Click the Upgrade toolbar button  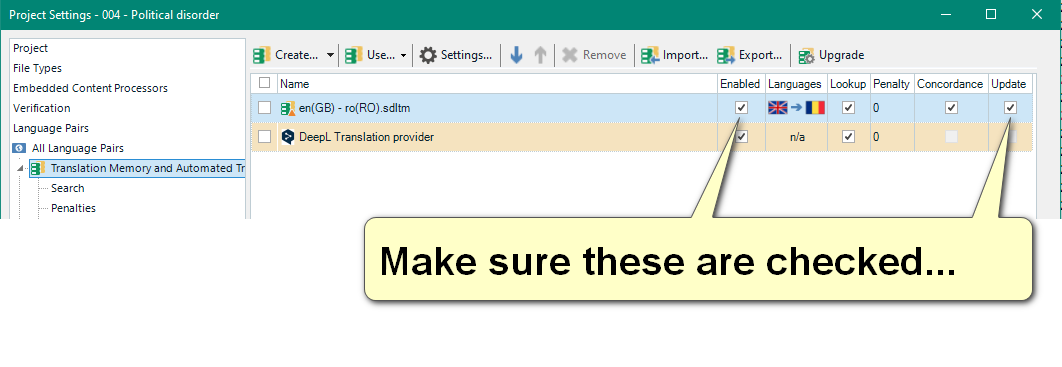pos(831,56)
